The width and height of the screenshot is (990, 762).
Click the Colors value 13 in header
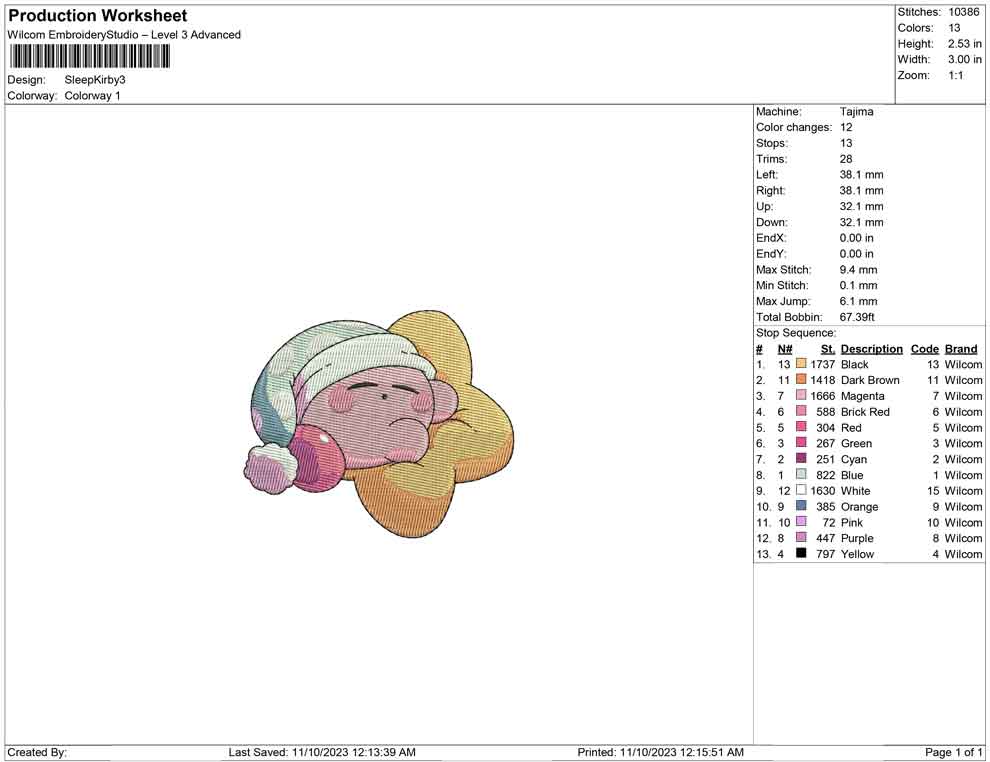(x=954, y=28)
